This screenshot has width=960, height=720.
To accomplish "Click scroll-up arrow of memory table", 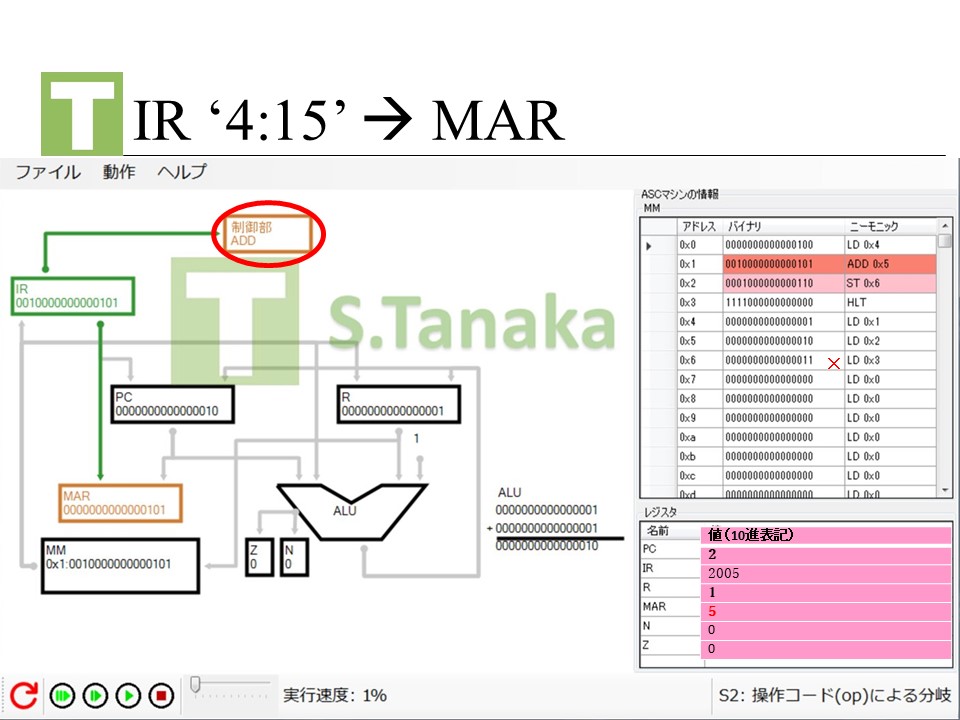I will [x=944, y=227].
